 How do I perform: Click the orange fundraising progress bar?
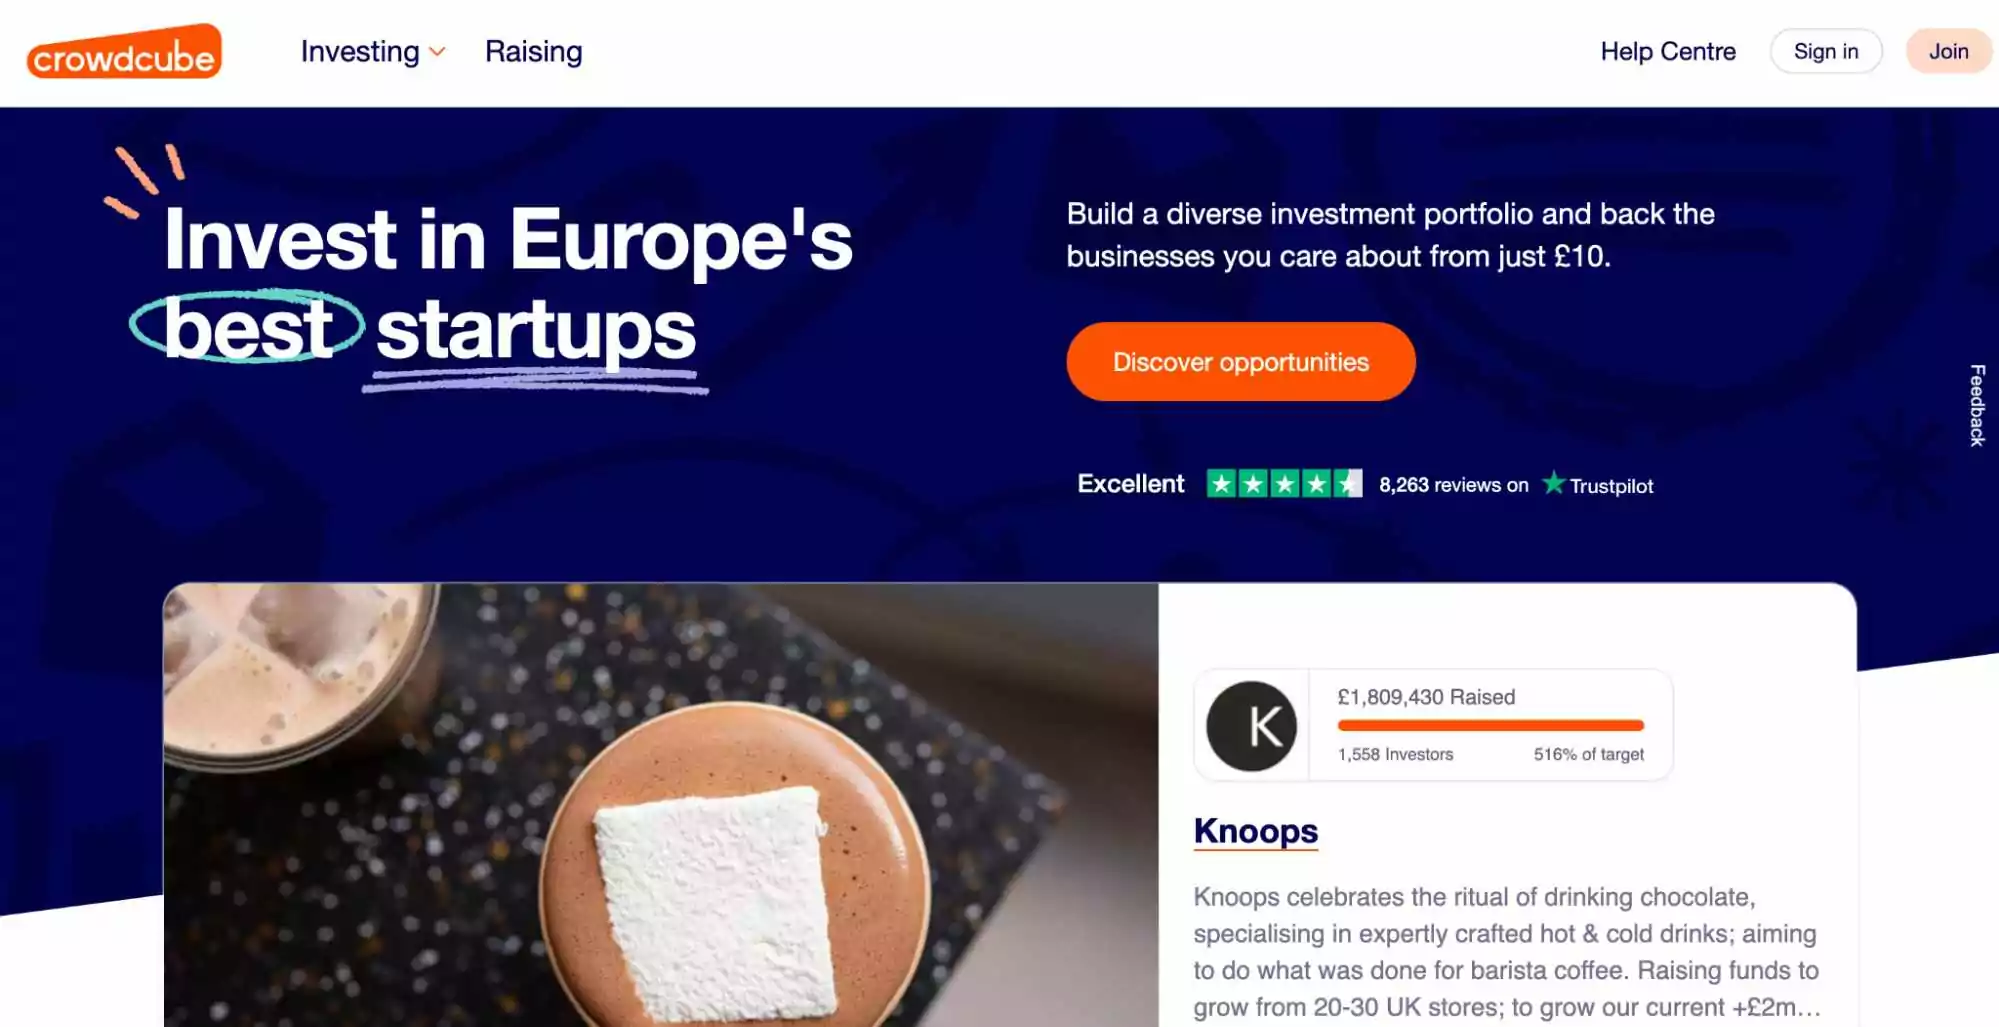tap(1488, 724)
